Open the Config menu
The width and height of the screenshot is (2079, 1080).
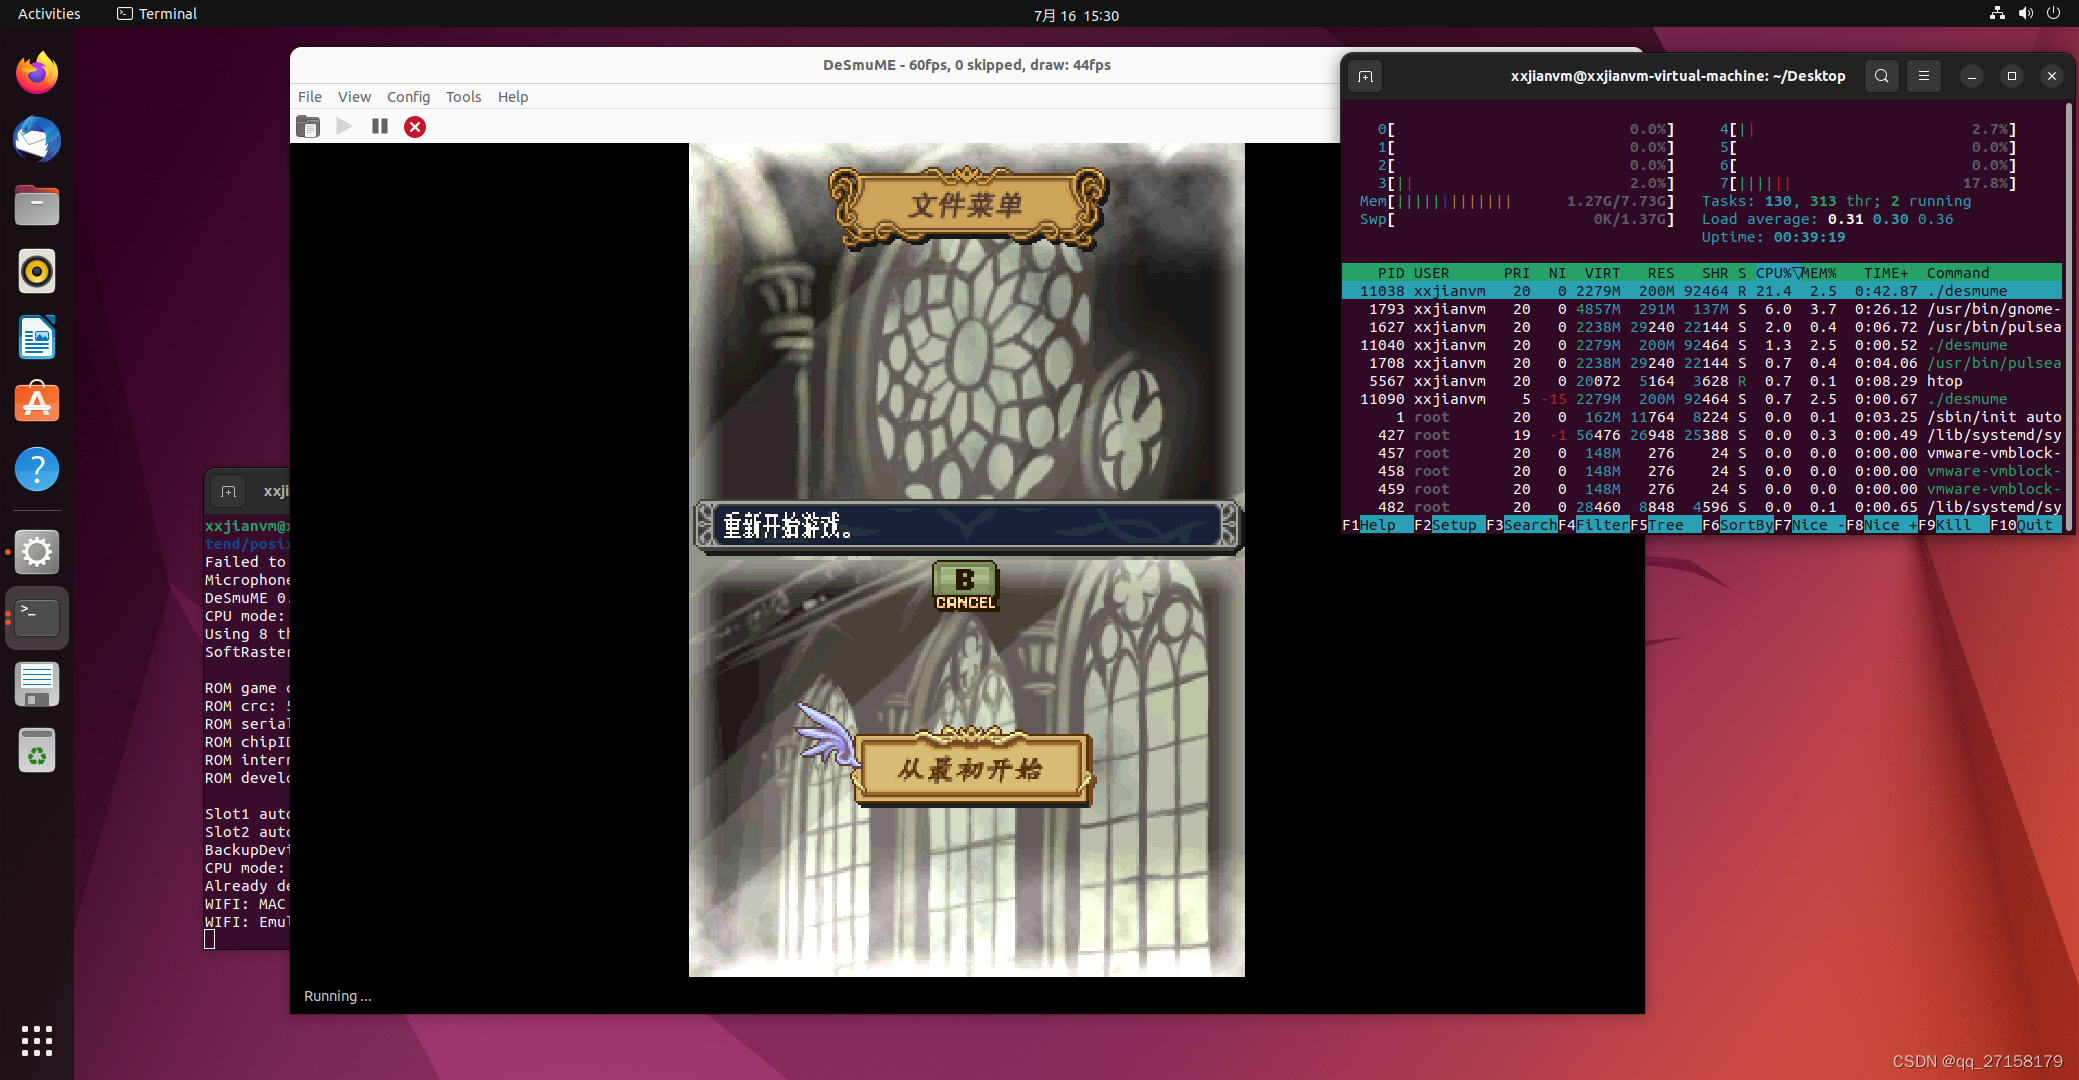tap(408, 97)
